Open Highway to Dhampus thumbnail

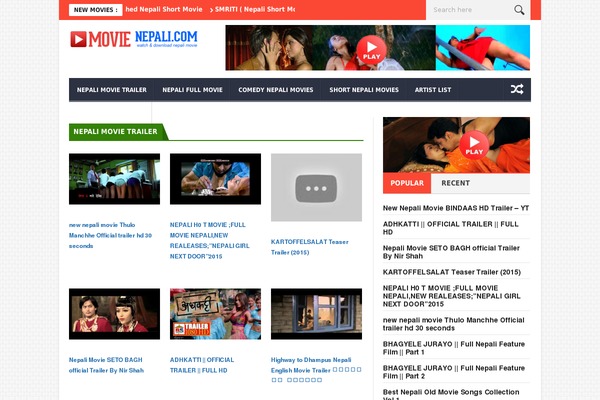[316, 314]
